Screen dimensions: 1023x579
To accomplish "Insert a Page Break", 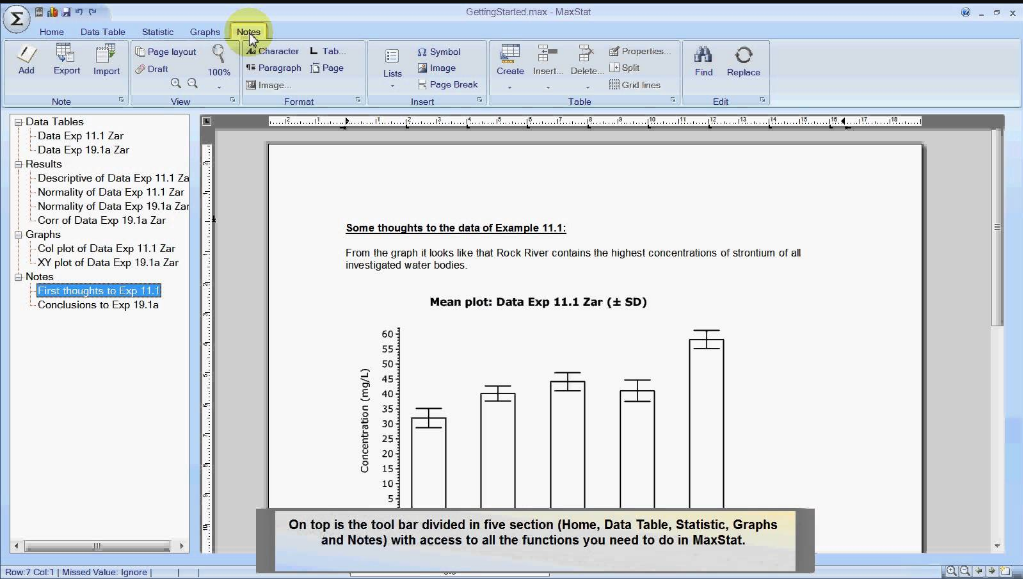I will coord(448,84).
